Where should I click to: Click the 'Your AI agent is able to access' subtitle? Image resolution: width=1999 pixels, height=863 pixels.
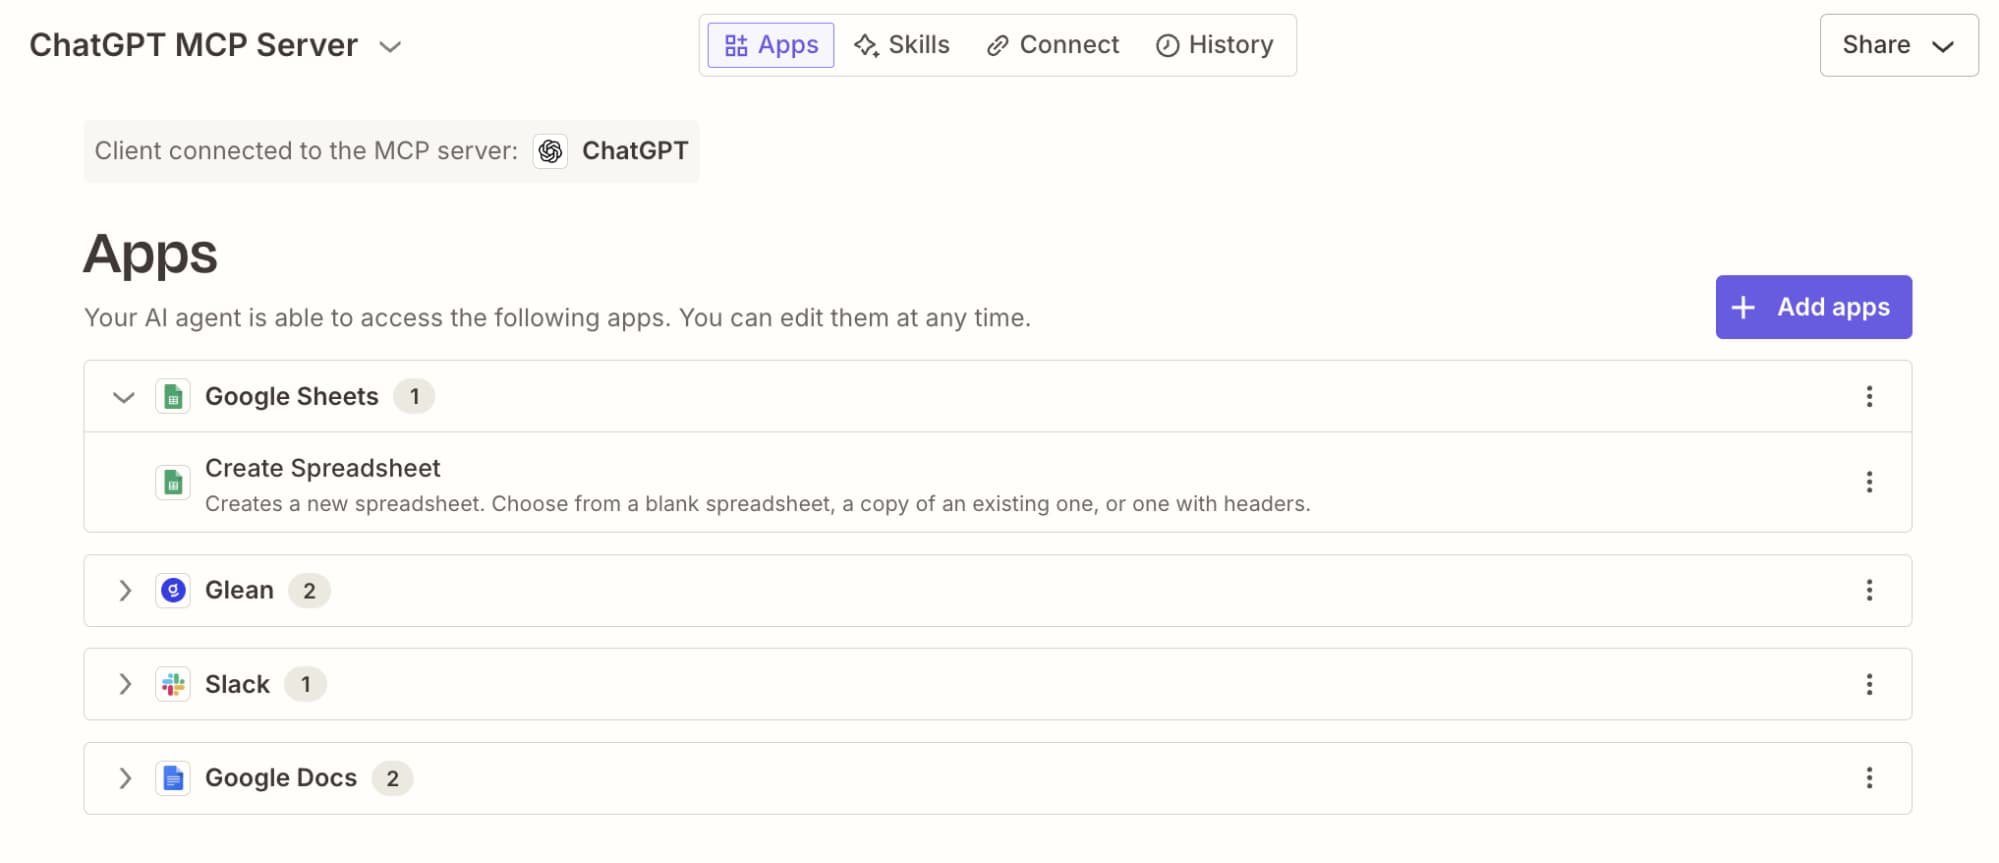click(x=557, y=318)
